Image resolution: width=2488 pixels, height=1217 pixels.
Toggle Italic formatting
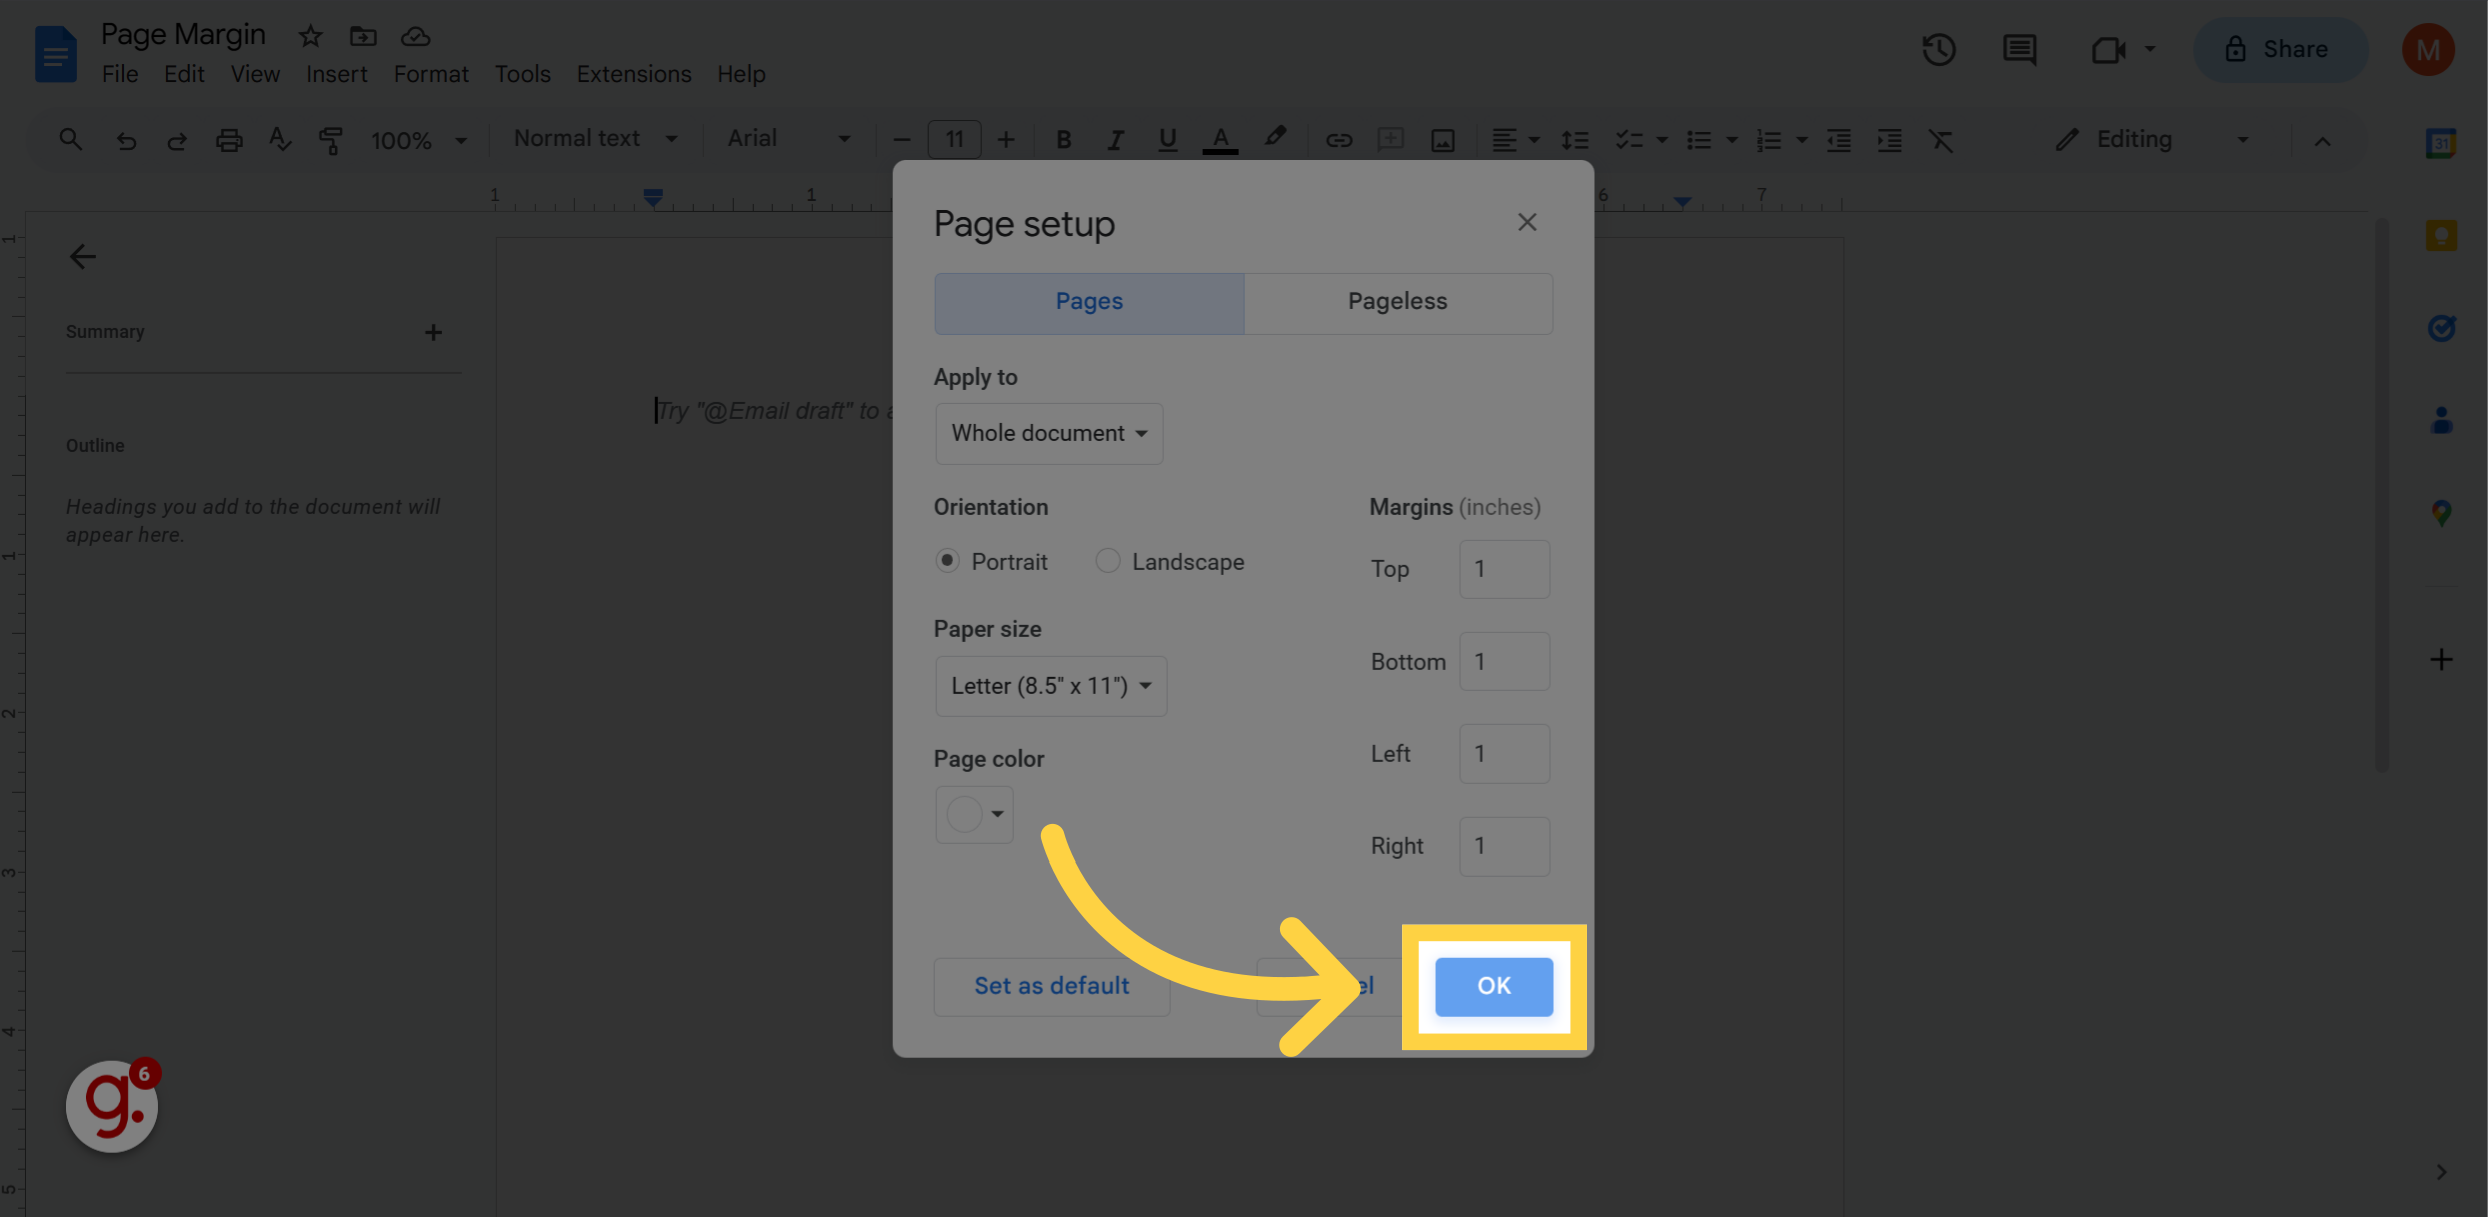[x=1115, y=140]
